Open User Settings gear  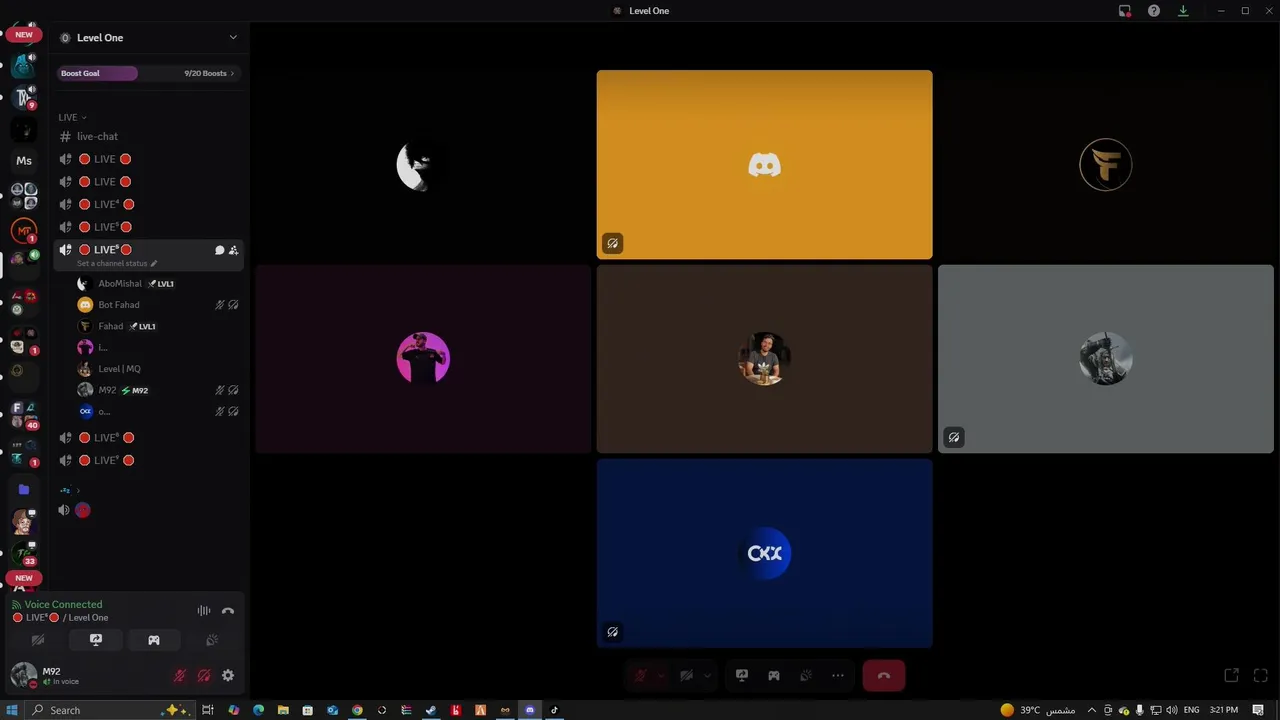coord(228,676)
